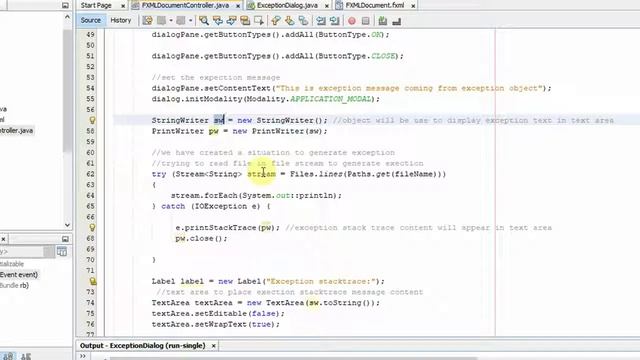Click the Uncomment code toolbar icon
640x360 pixels.
(396, 20)
